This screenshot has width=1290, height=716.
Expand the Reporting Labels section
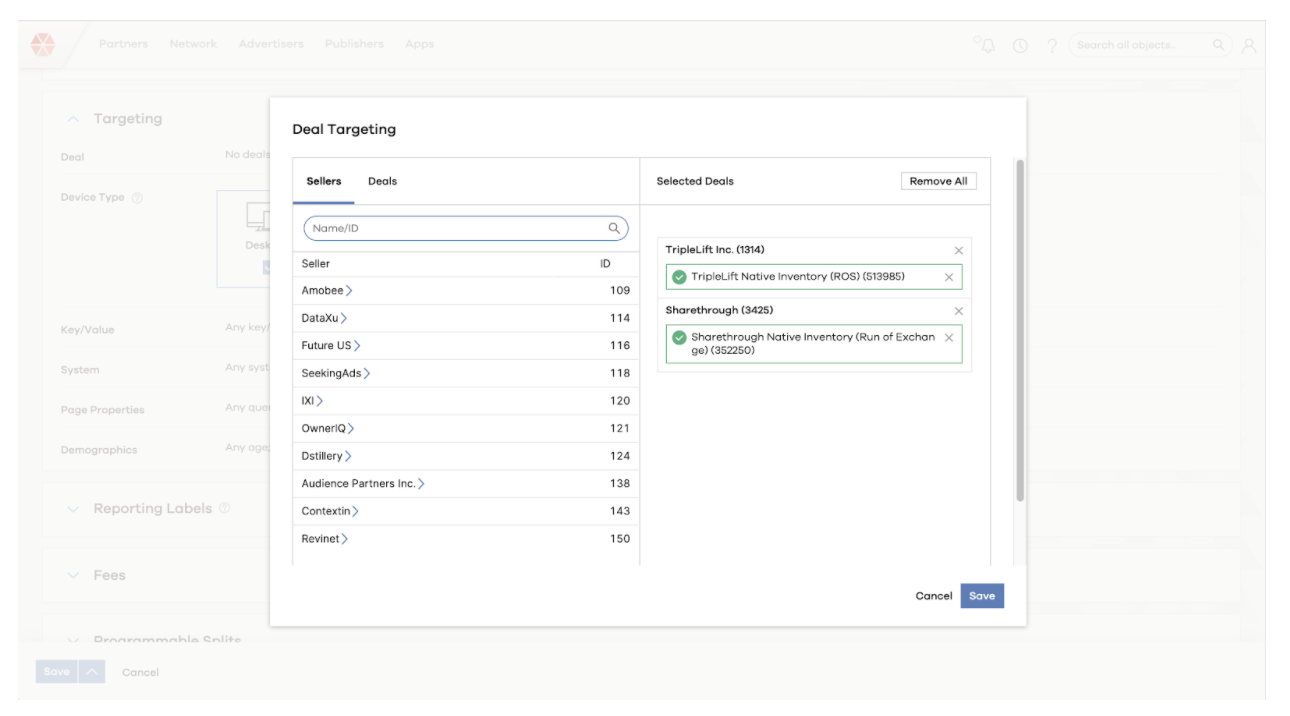[73, 509]
